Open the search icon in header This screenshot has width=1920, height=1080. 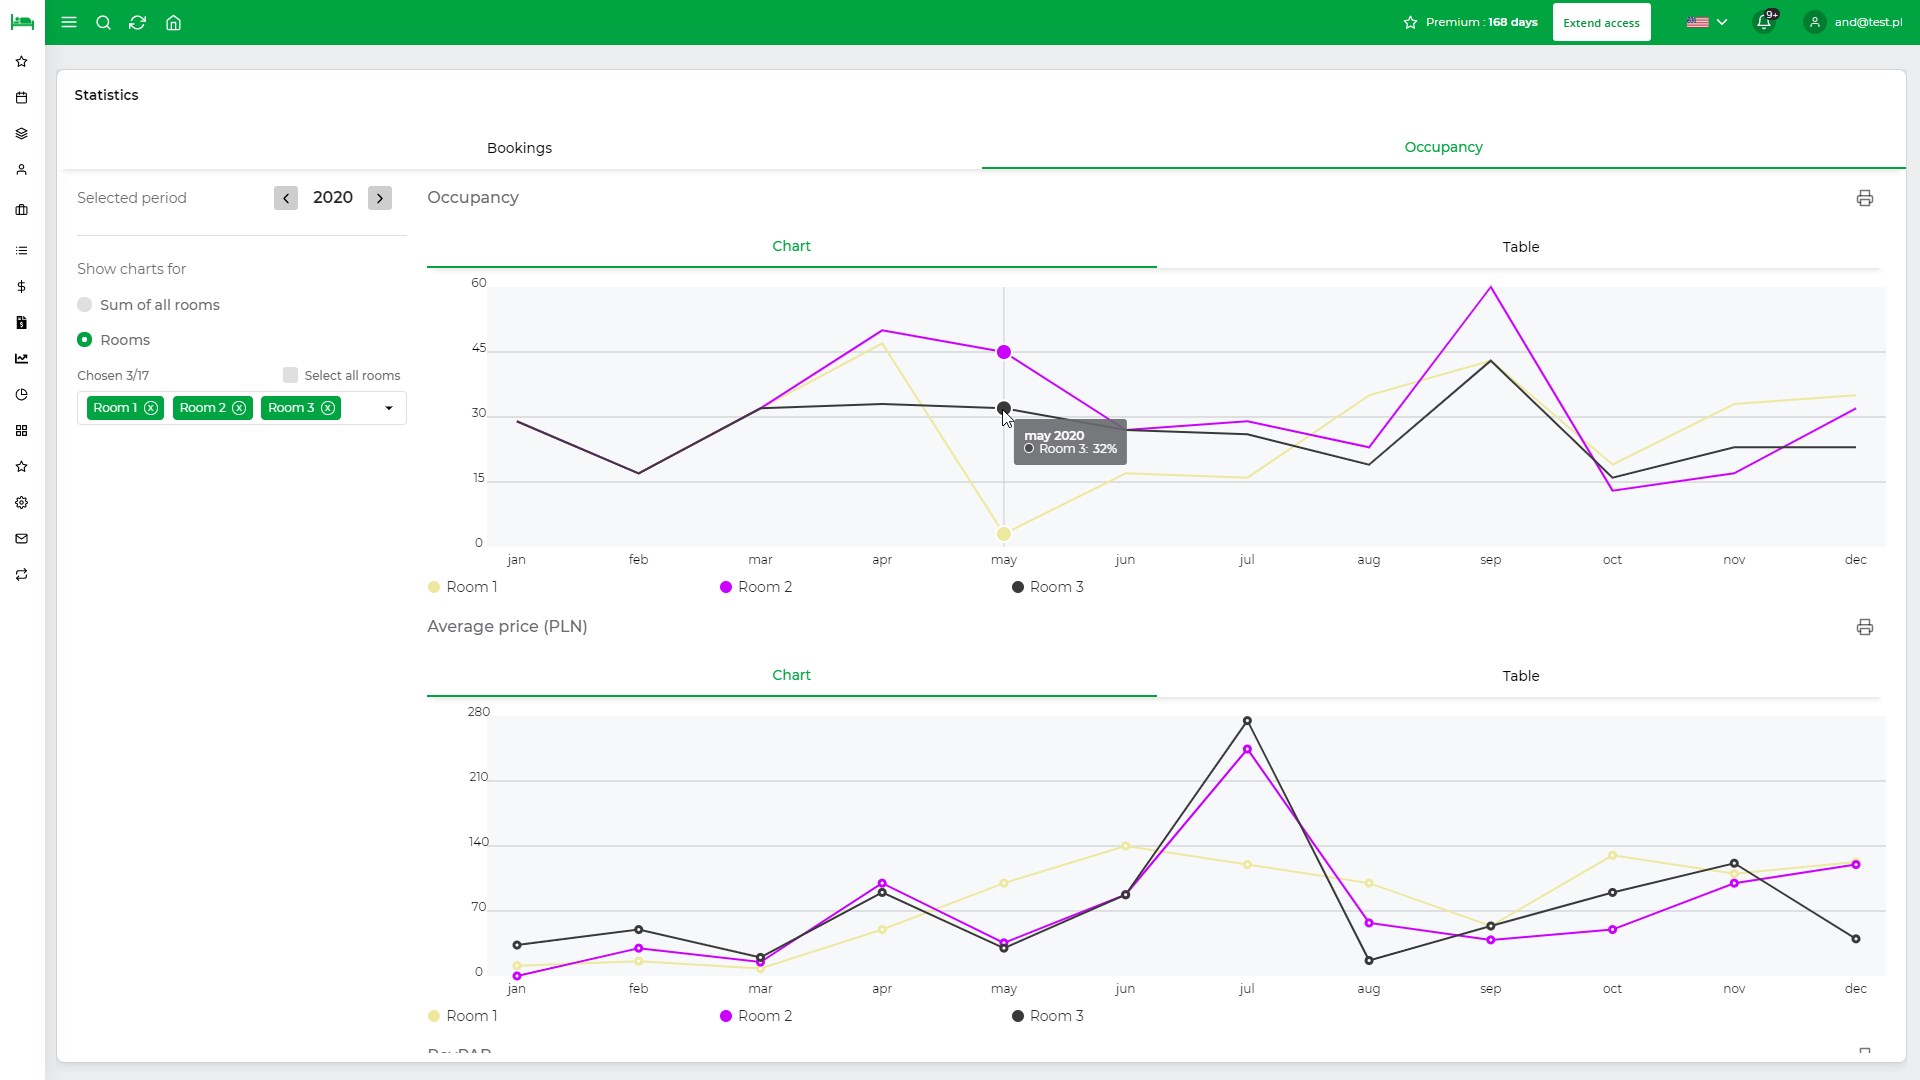coord(103,22)
